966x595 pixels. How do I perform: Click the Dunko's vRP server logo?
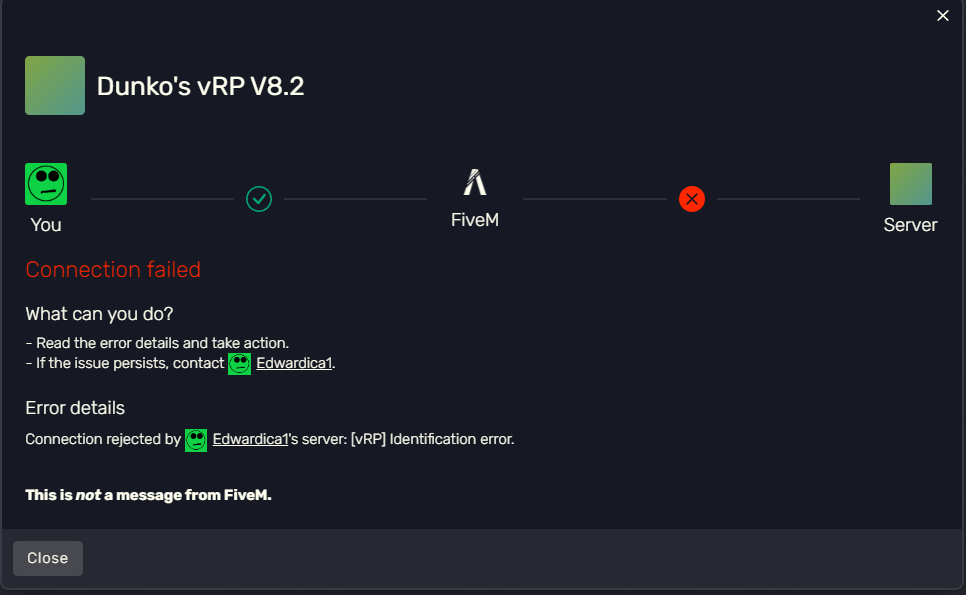click(55, 85)
